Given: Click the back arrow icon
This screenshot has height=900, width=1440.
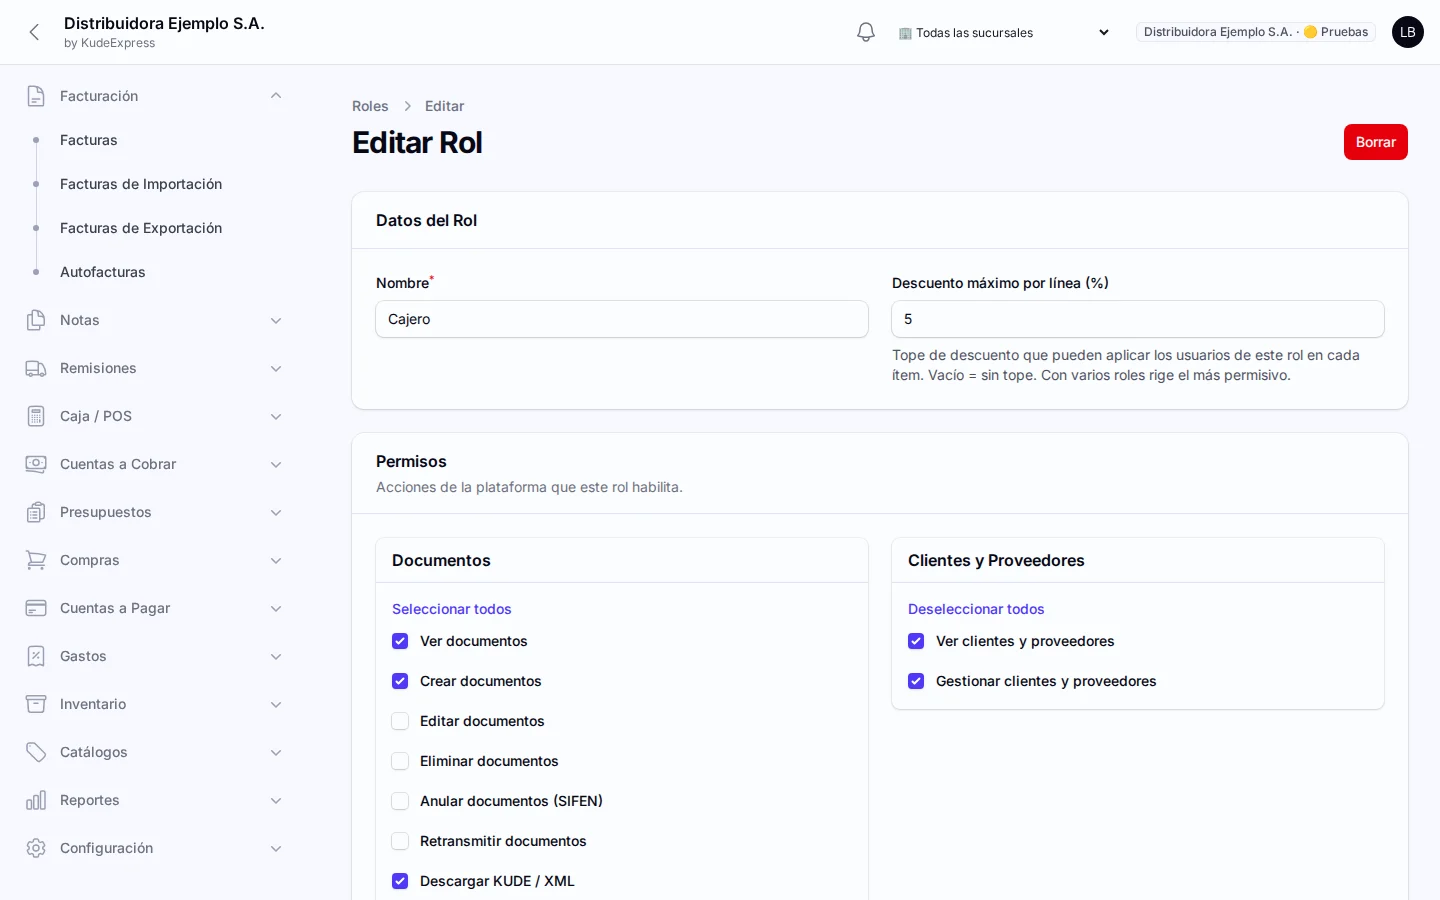Looking at the screenshot, I should pyautogui.click(x=34, y=32).
